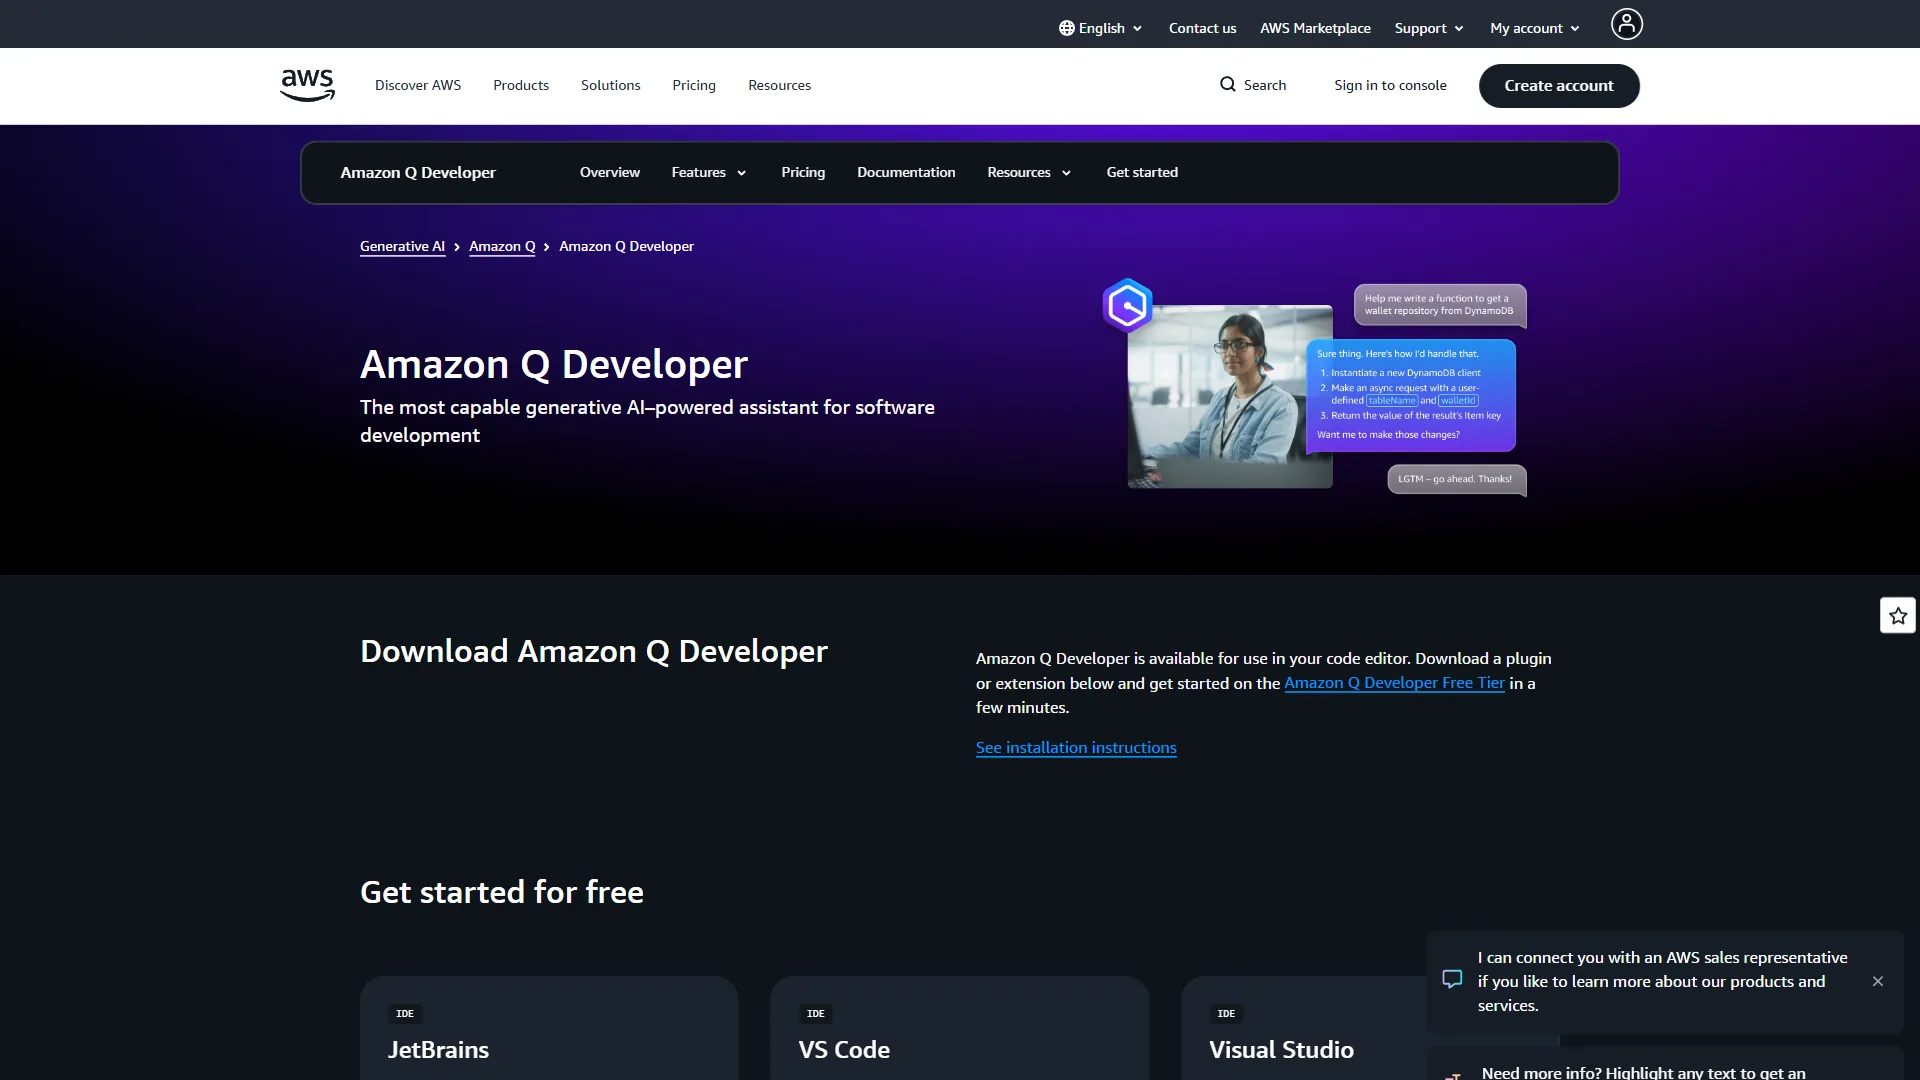Open the Products menu
The width and height of the screenshot is (1920, 1080).
tap(521, 85)
